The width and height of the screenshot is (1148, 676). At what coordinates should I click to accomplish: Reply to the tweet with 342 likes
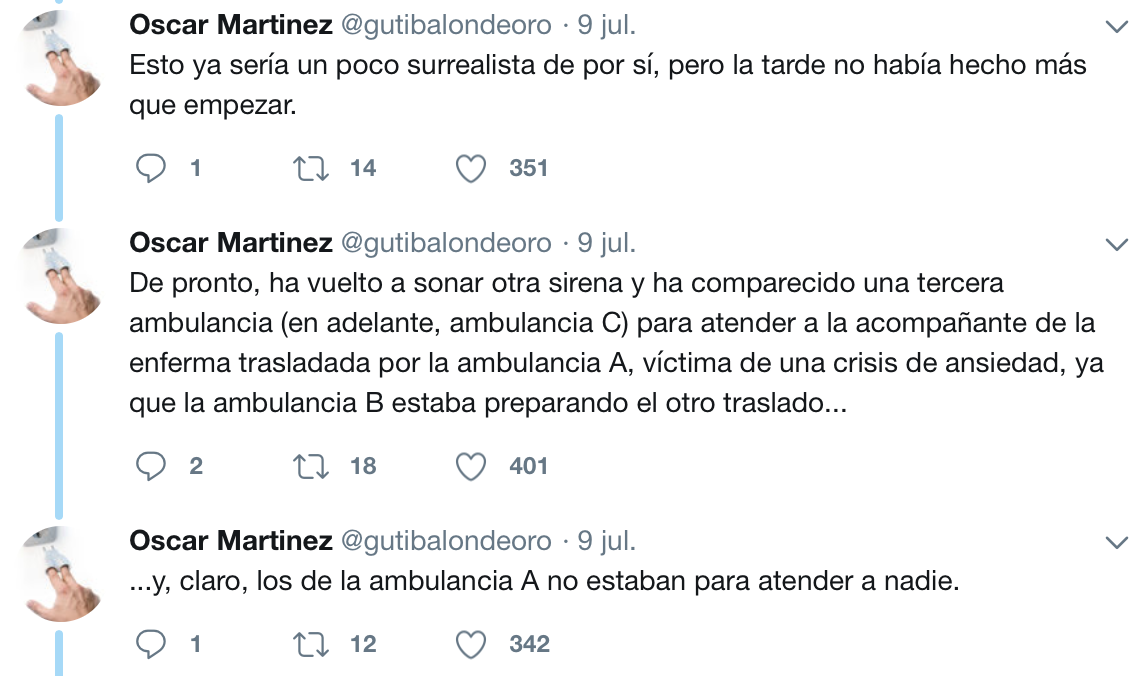click(x=151, y=644)
